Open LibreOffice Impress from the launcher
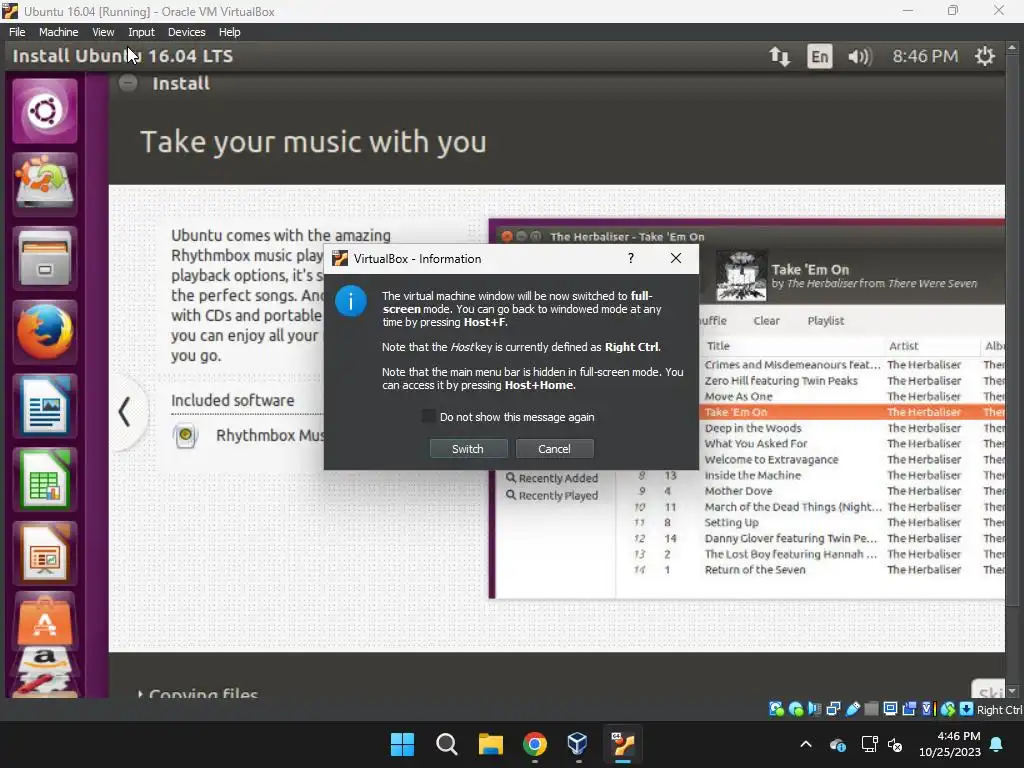This screenshot has width=1024, height=768. [x=44, y=554]
